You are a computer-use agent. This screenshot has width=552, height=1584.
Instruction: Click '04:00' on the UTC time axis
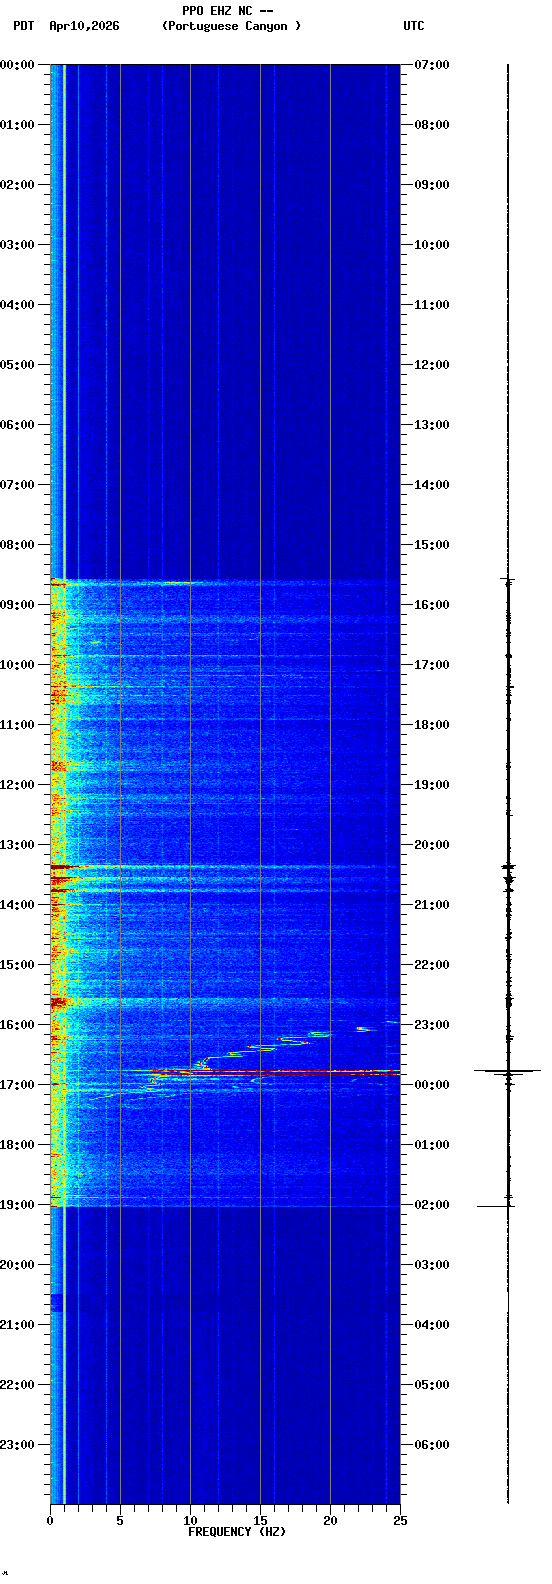pyautogui.click(x=432, y=1325)
